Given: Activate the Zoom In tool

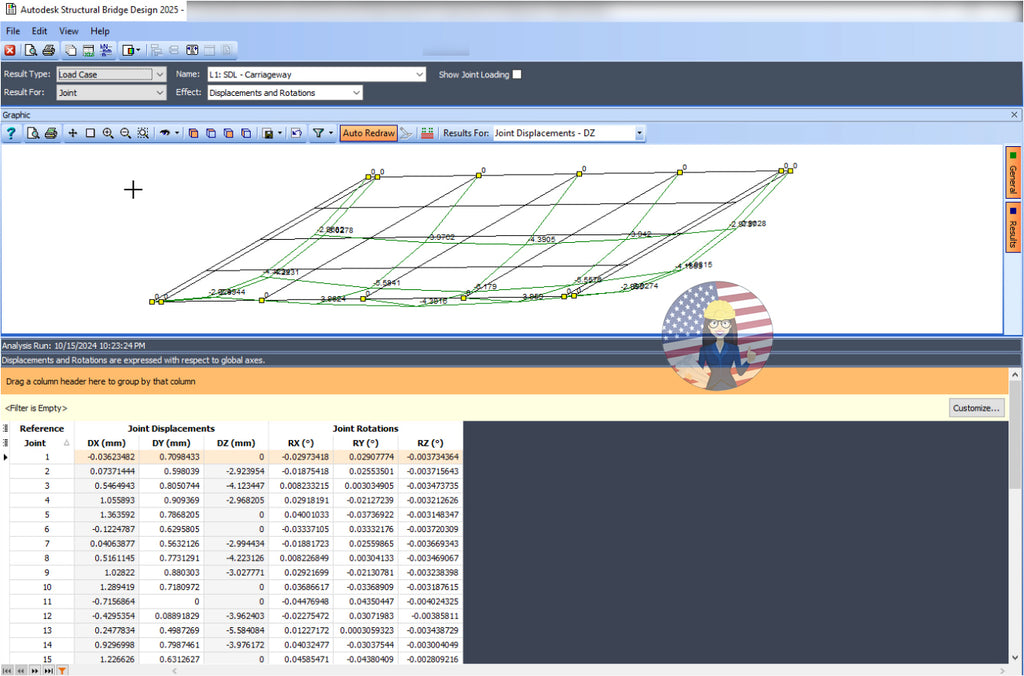Looking at the screenshot, I should [x=108, y=132].
